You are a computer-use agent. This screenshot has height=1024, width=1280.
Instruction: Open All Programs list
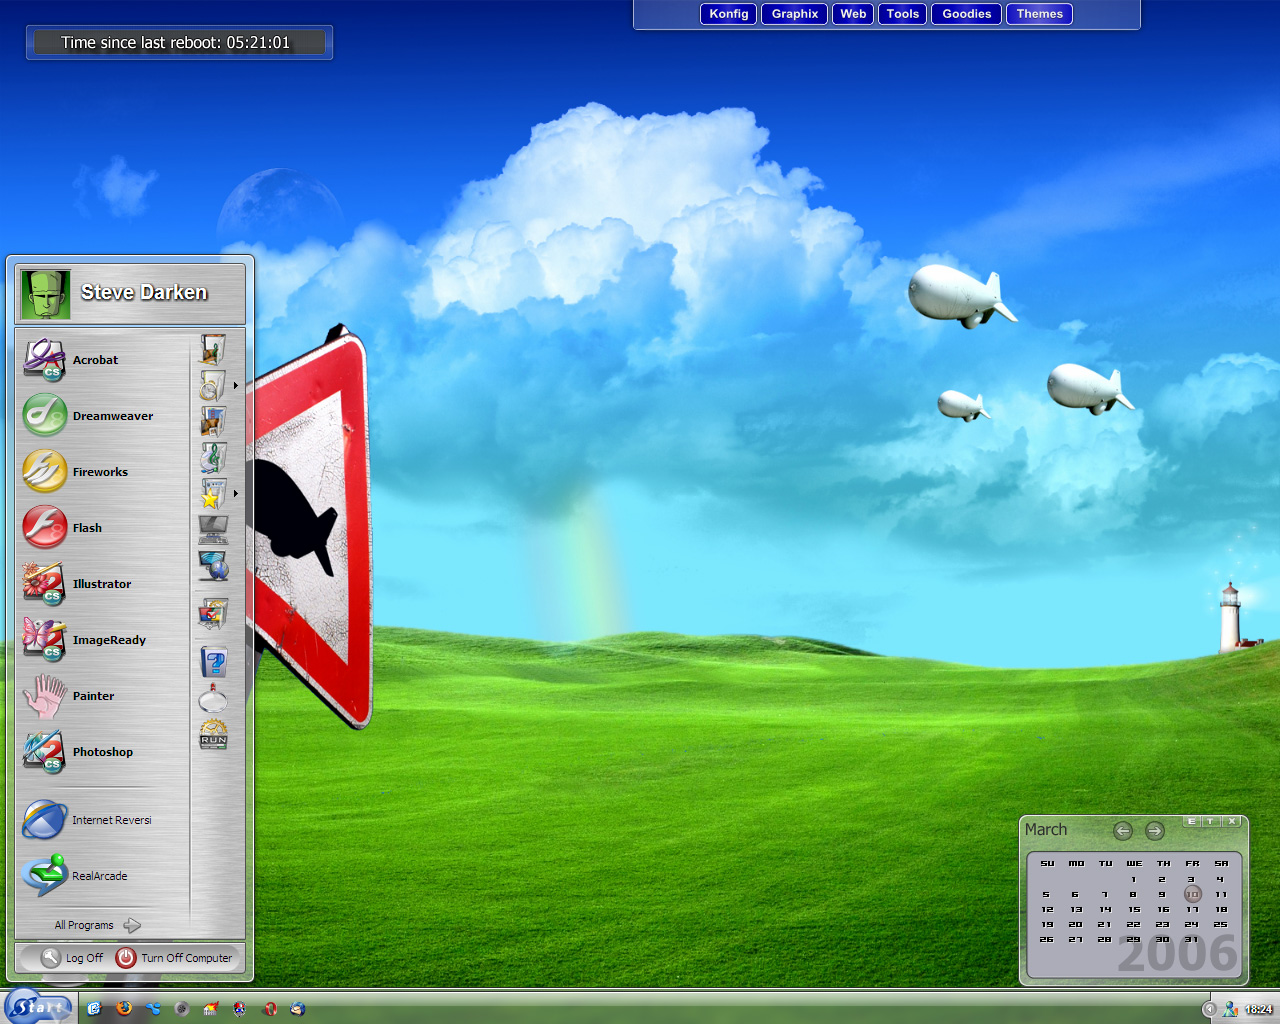tap(98, 925)
